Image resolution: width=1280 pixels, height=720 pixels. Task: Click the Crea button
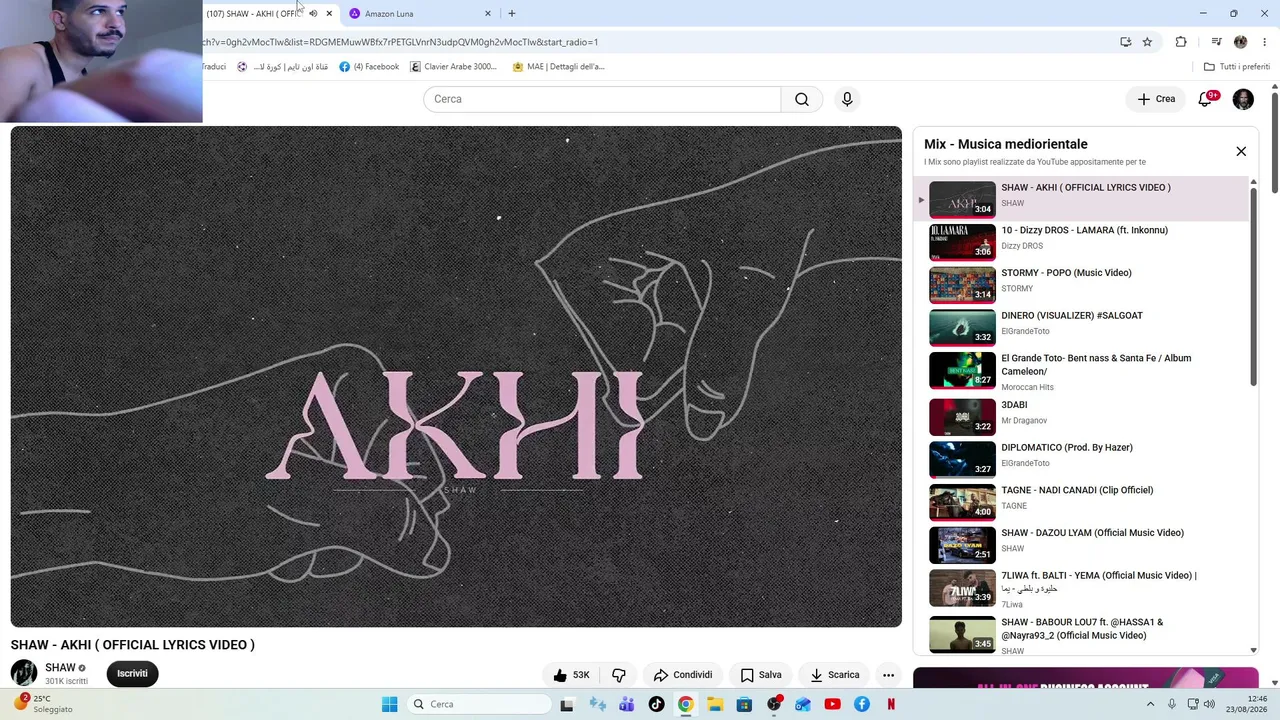1156,99
